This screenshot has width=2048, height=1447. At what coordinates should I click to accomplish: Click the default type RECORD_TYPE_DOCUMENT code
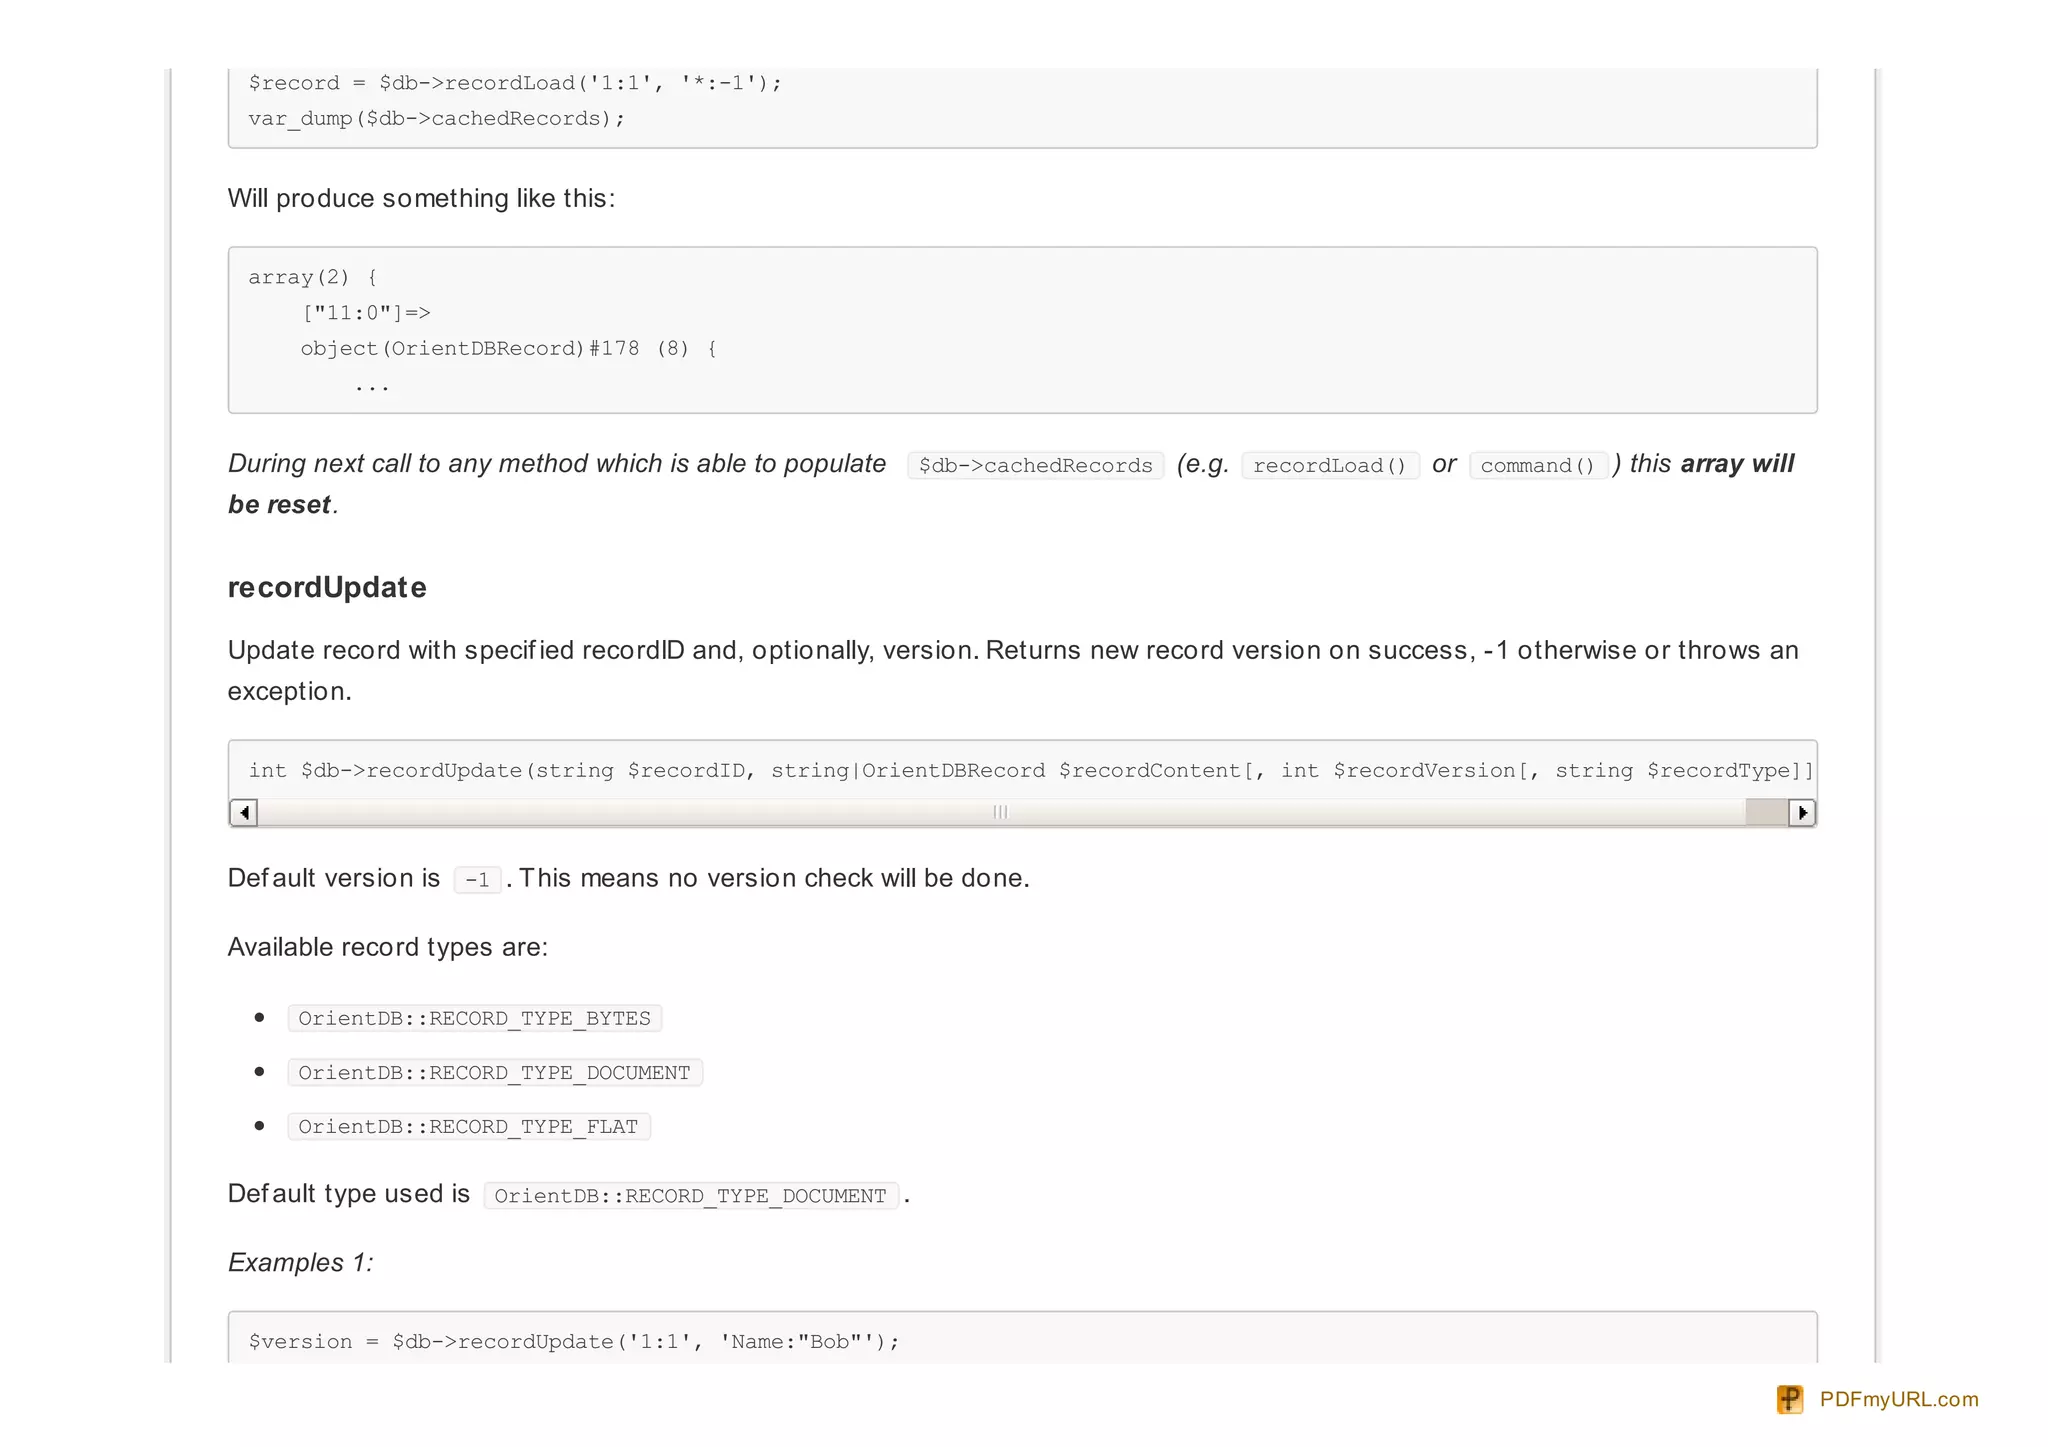(x=690, y=1196)
